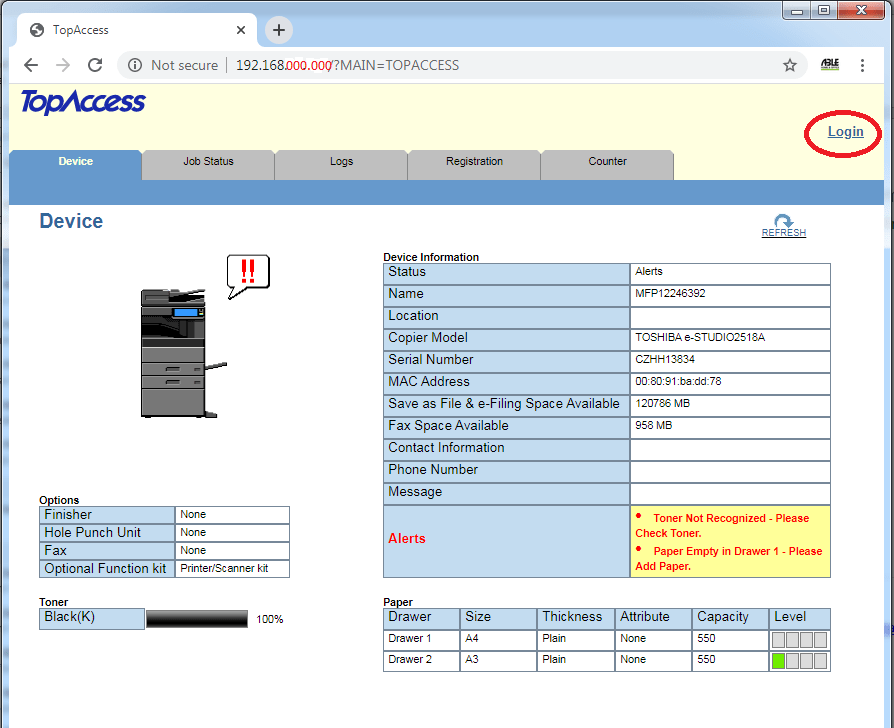894x728 pixels.
Task: Open the ABLE browser extension
Action: point(829,64)
